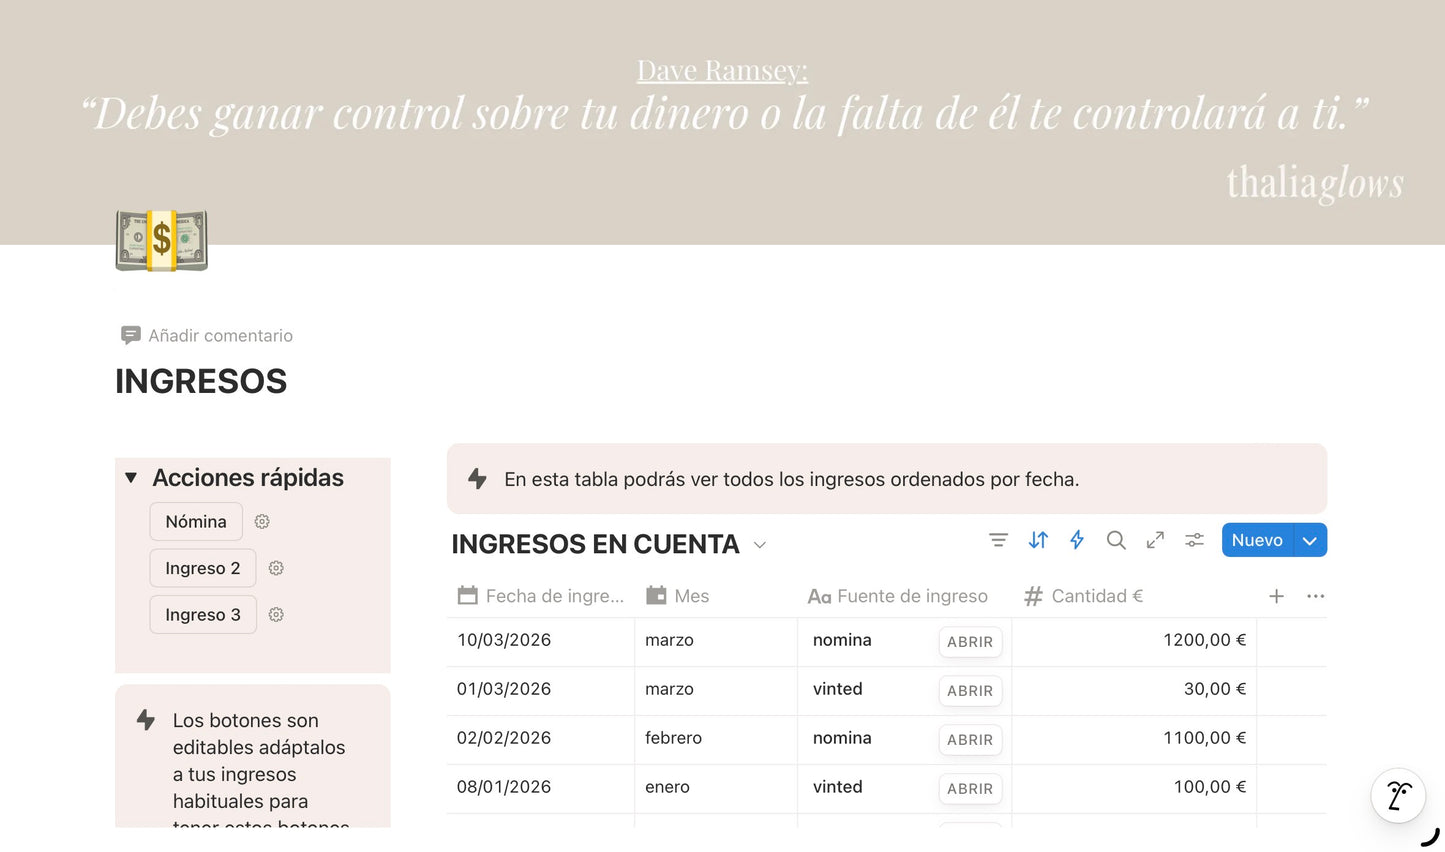Click the sort arrows icon on the database toolbar
This screenshot has height=852, width=1445.
point(1037,540)
